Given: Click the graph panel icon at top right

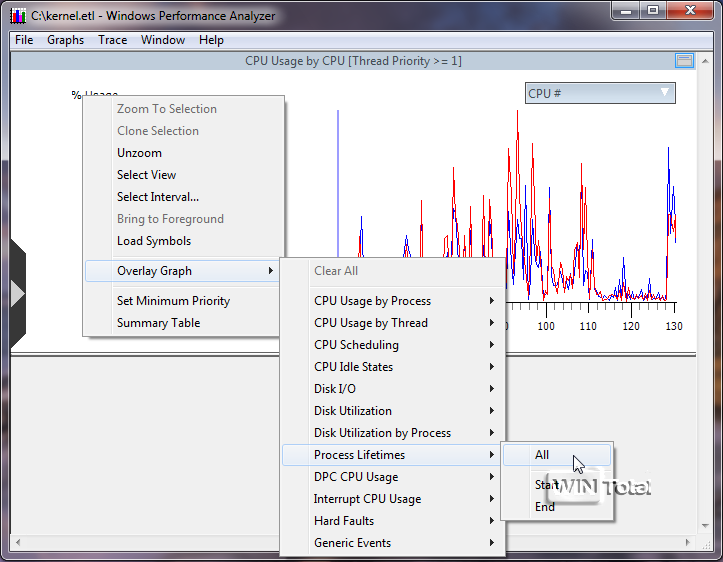Looking at the screenshot, I should click(x=684, y=61).
